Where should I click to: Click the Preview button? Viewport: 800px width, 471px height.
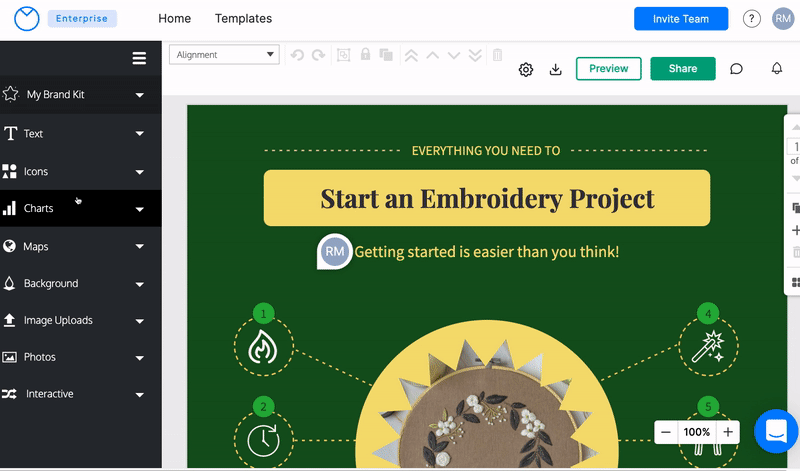click(608, 69)
